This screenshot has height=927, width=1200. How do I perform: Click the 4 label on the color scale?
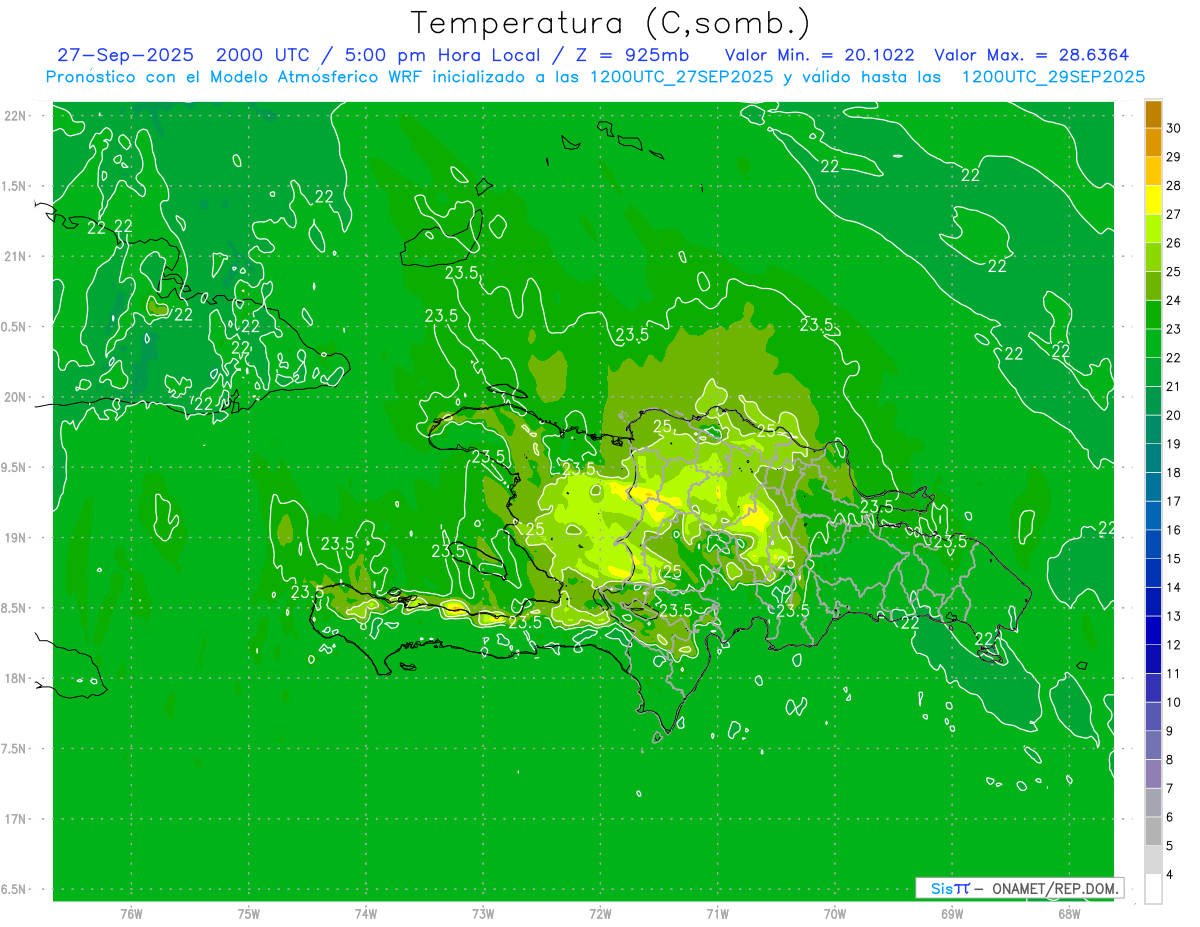pos(1172,874)
